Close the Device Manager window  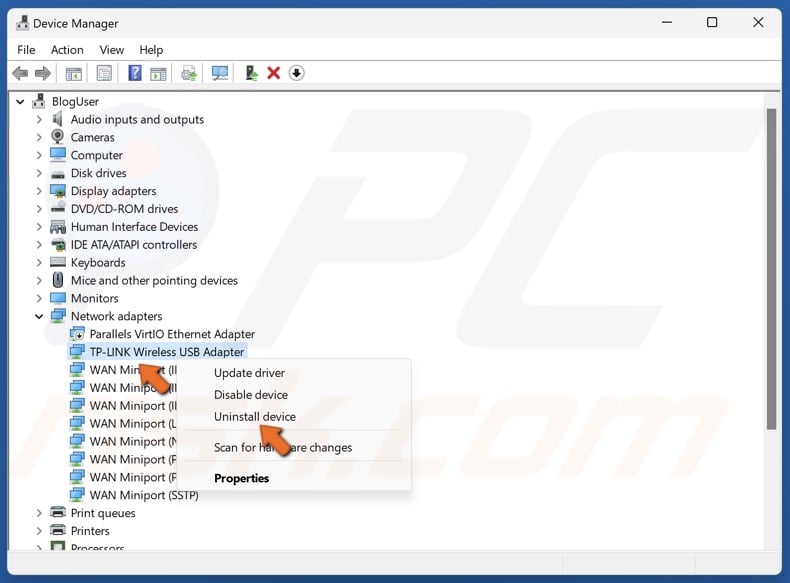(x=758, y=23)
